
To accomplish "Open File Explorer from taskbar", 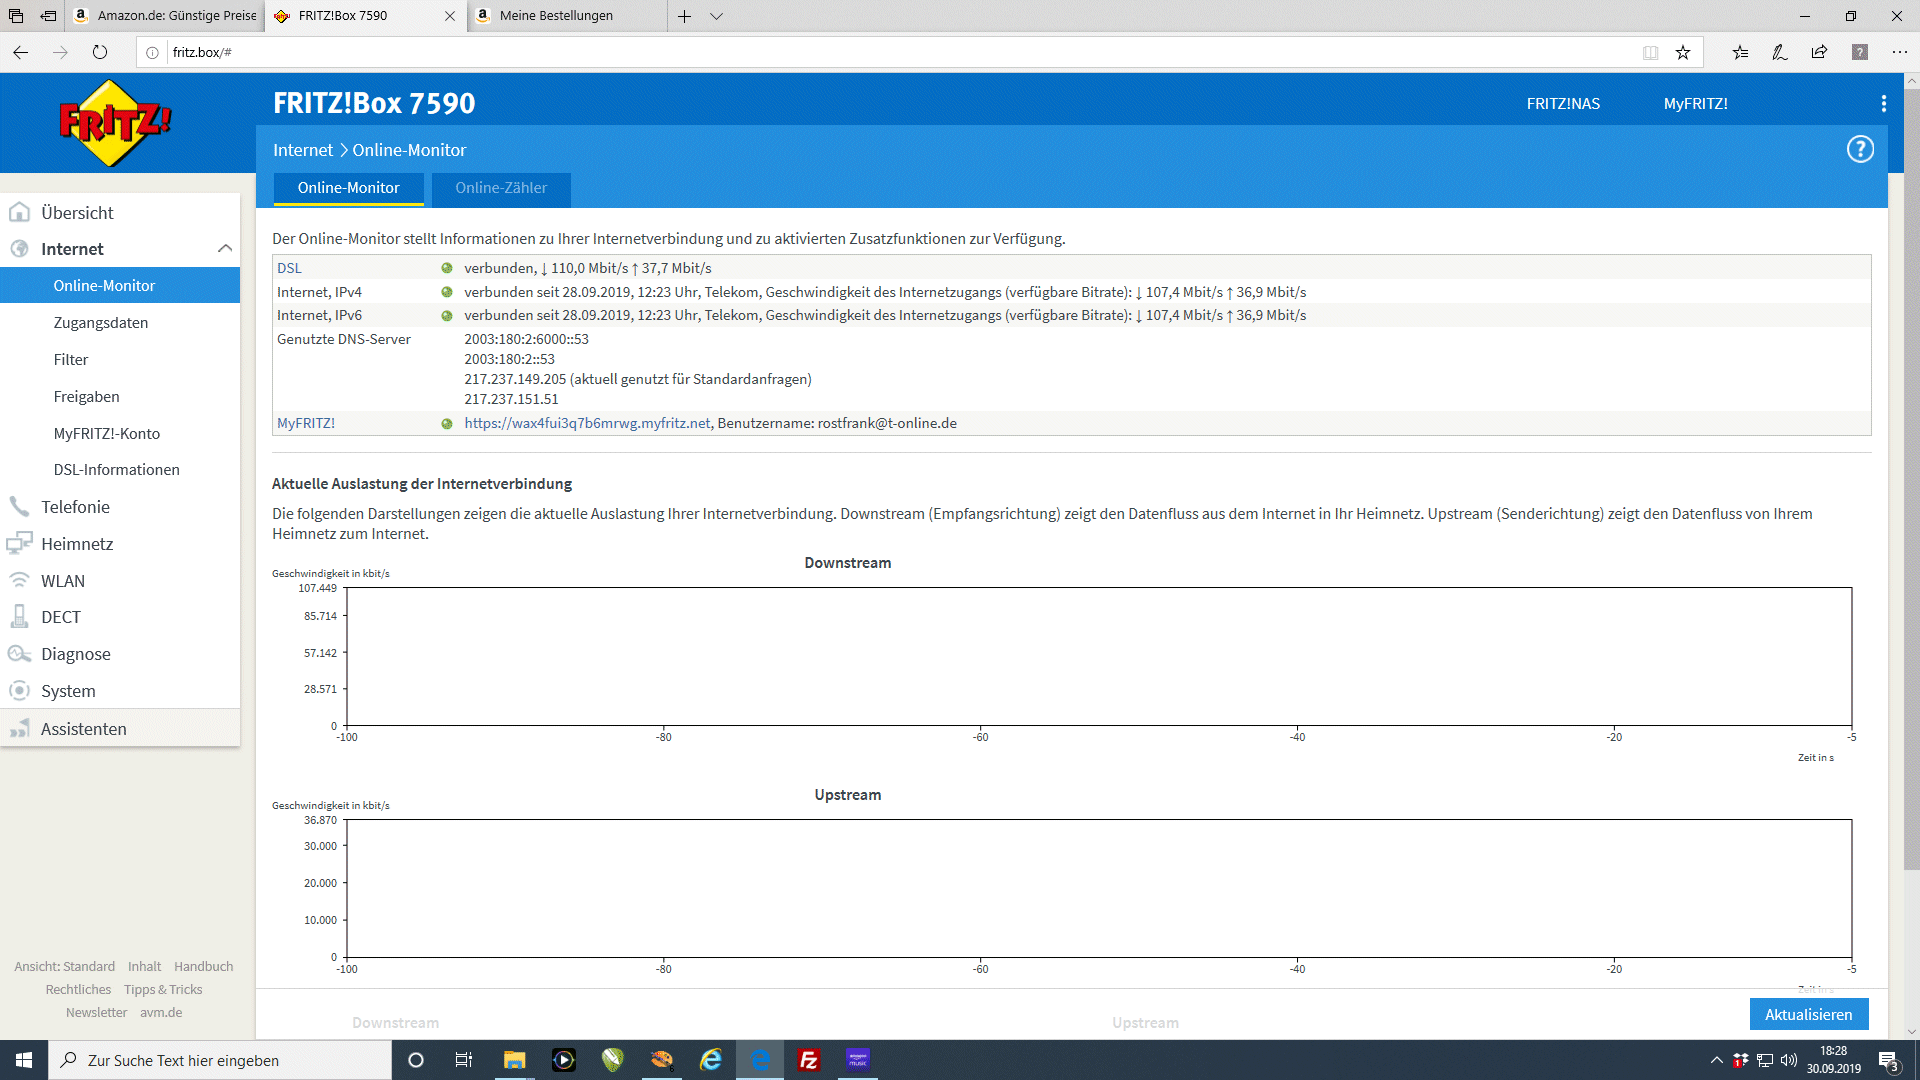I will click(514, 1060).
